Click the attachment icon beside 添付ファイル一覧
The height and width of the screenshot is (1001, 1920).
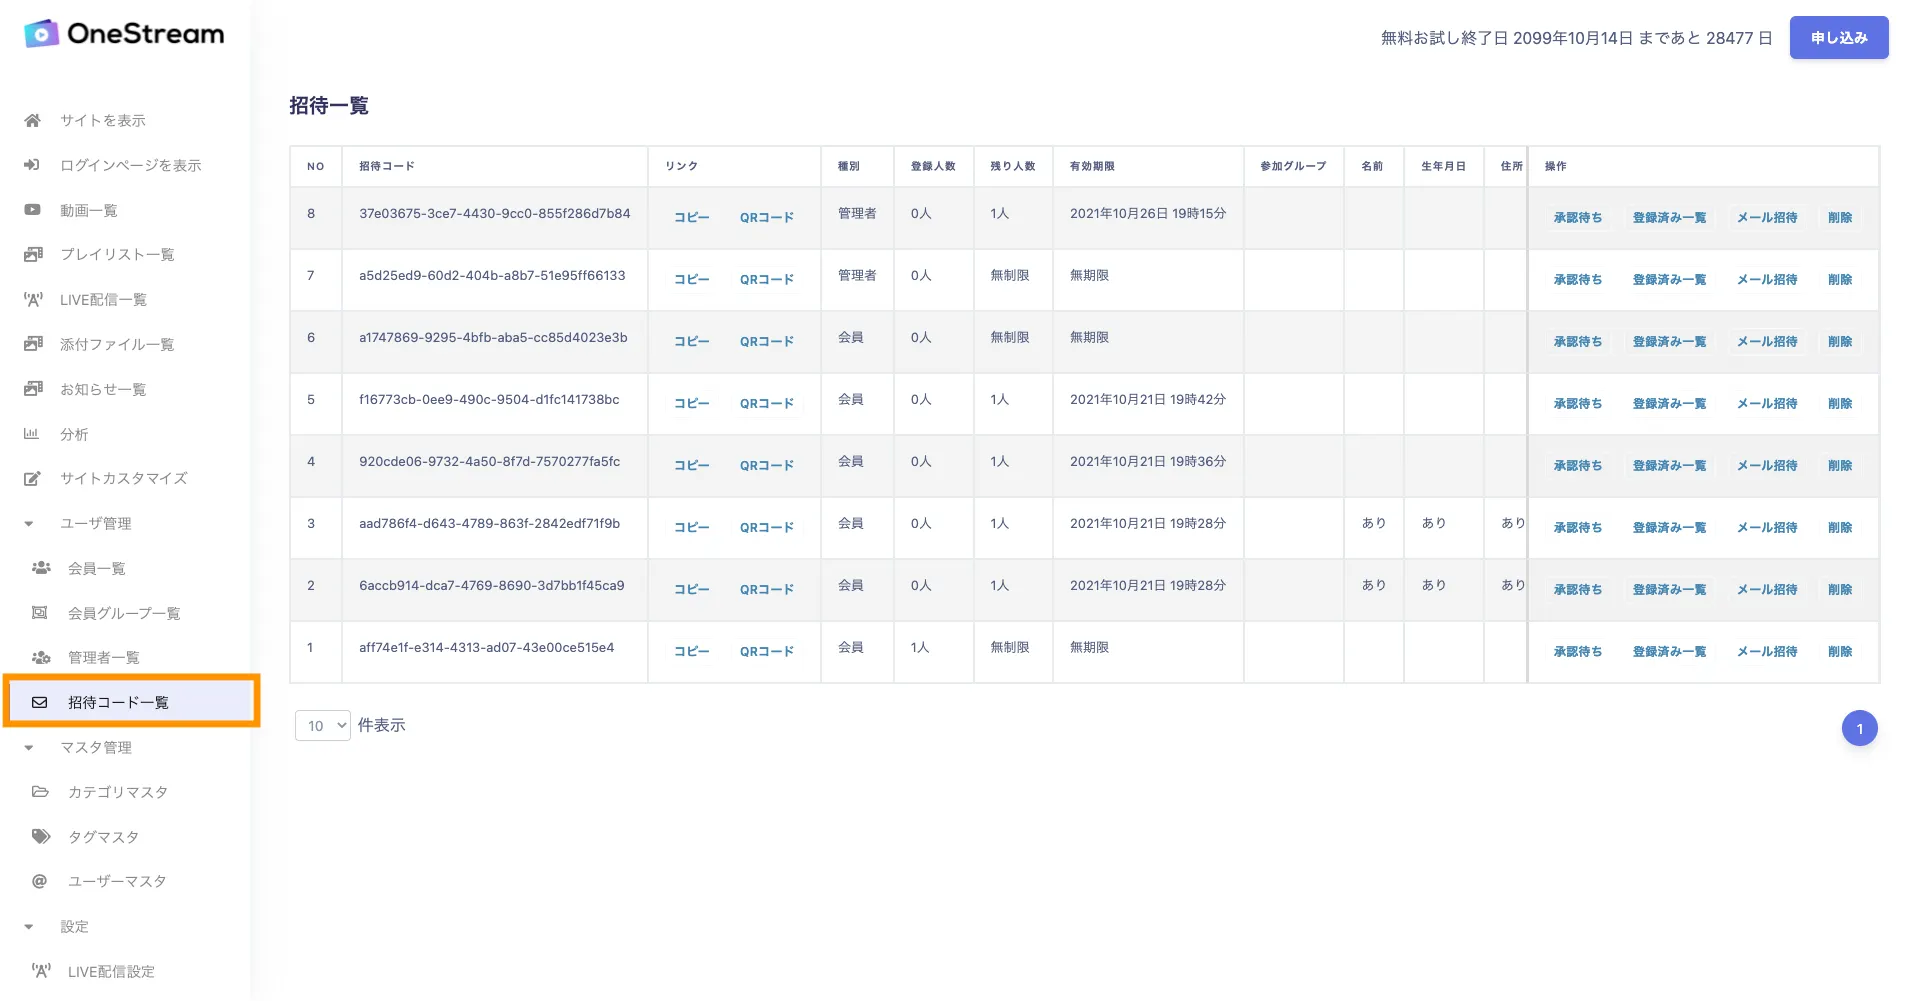point(33,344)
